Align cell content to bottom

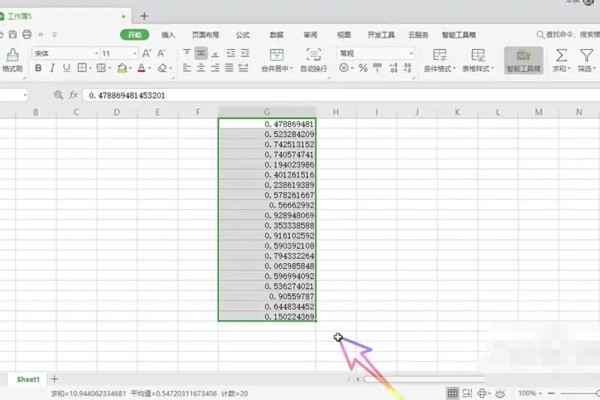215,53
